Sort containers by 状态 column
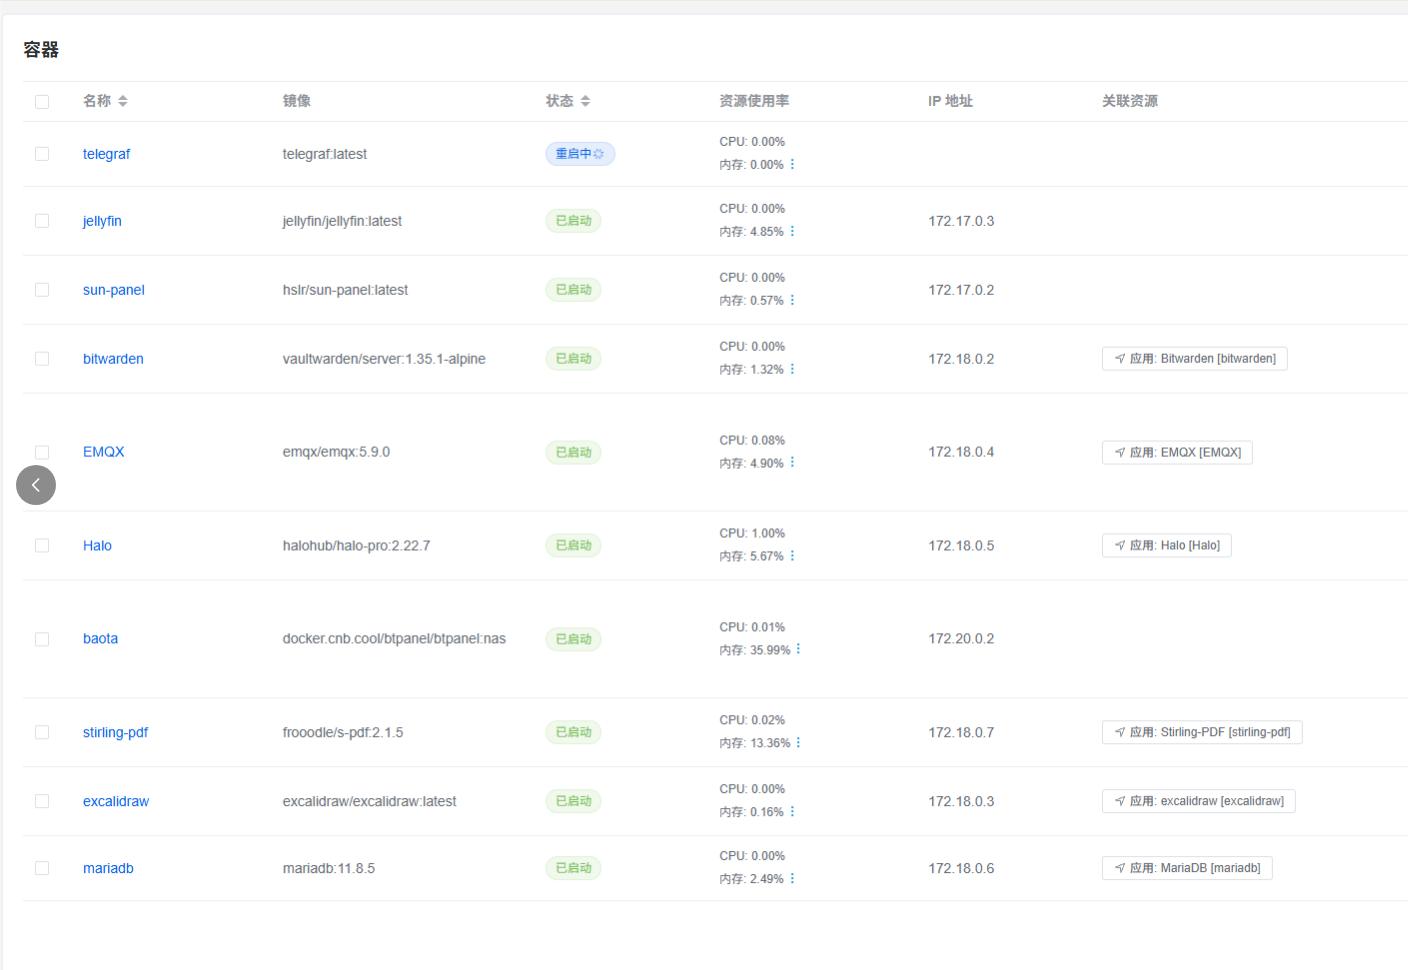The width and height of the screenshot is (1408, 970). click(x=585, y=101)
